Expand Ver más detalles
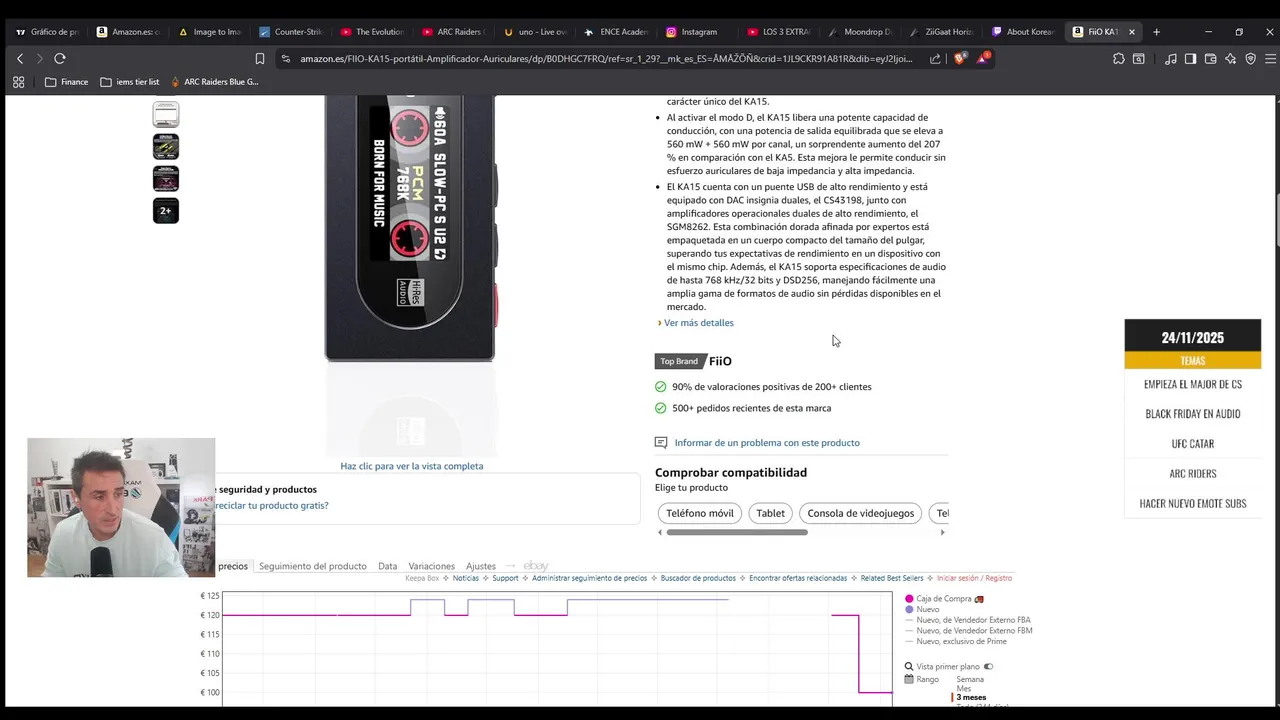 699,323
